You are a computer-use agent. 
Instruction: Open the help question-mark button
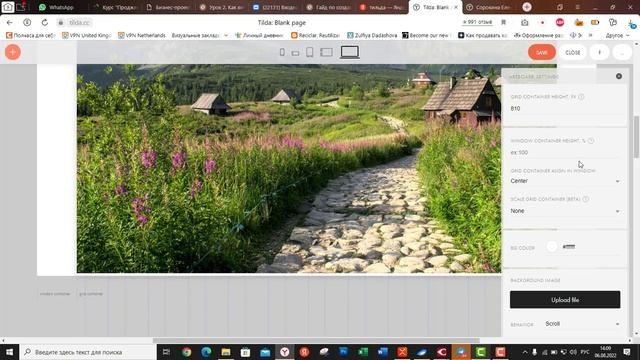pyautogui.click(x=600, y=52)
